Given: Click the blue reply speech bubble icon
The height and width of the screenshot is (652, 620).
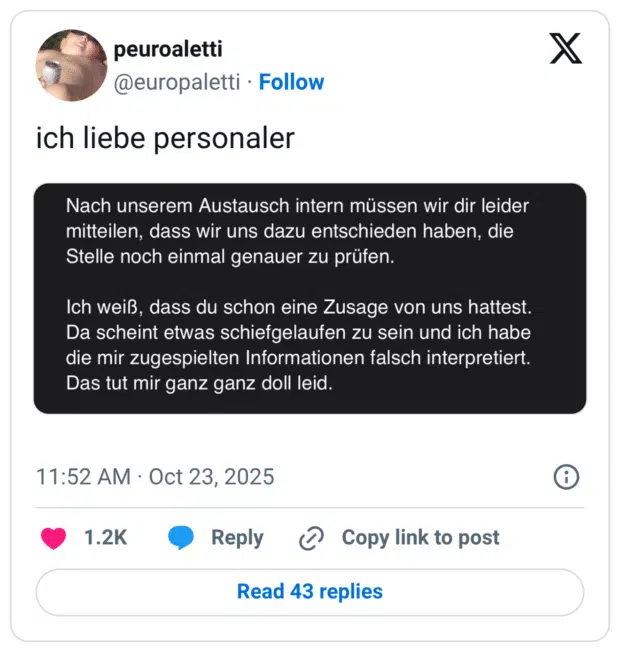Looking at the screenshot, I should click(x=181, y=538).
